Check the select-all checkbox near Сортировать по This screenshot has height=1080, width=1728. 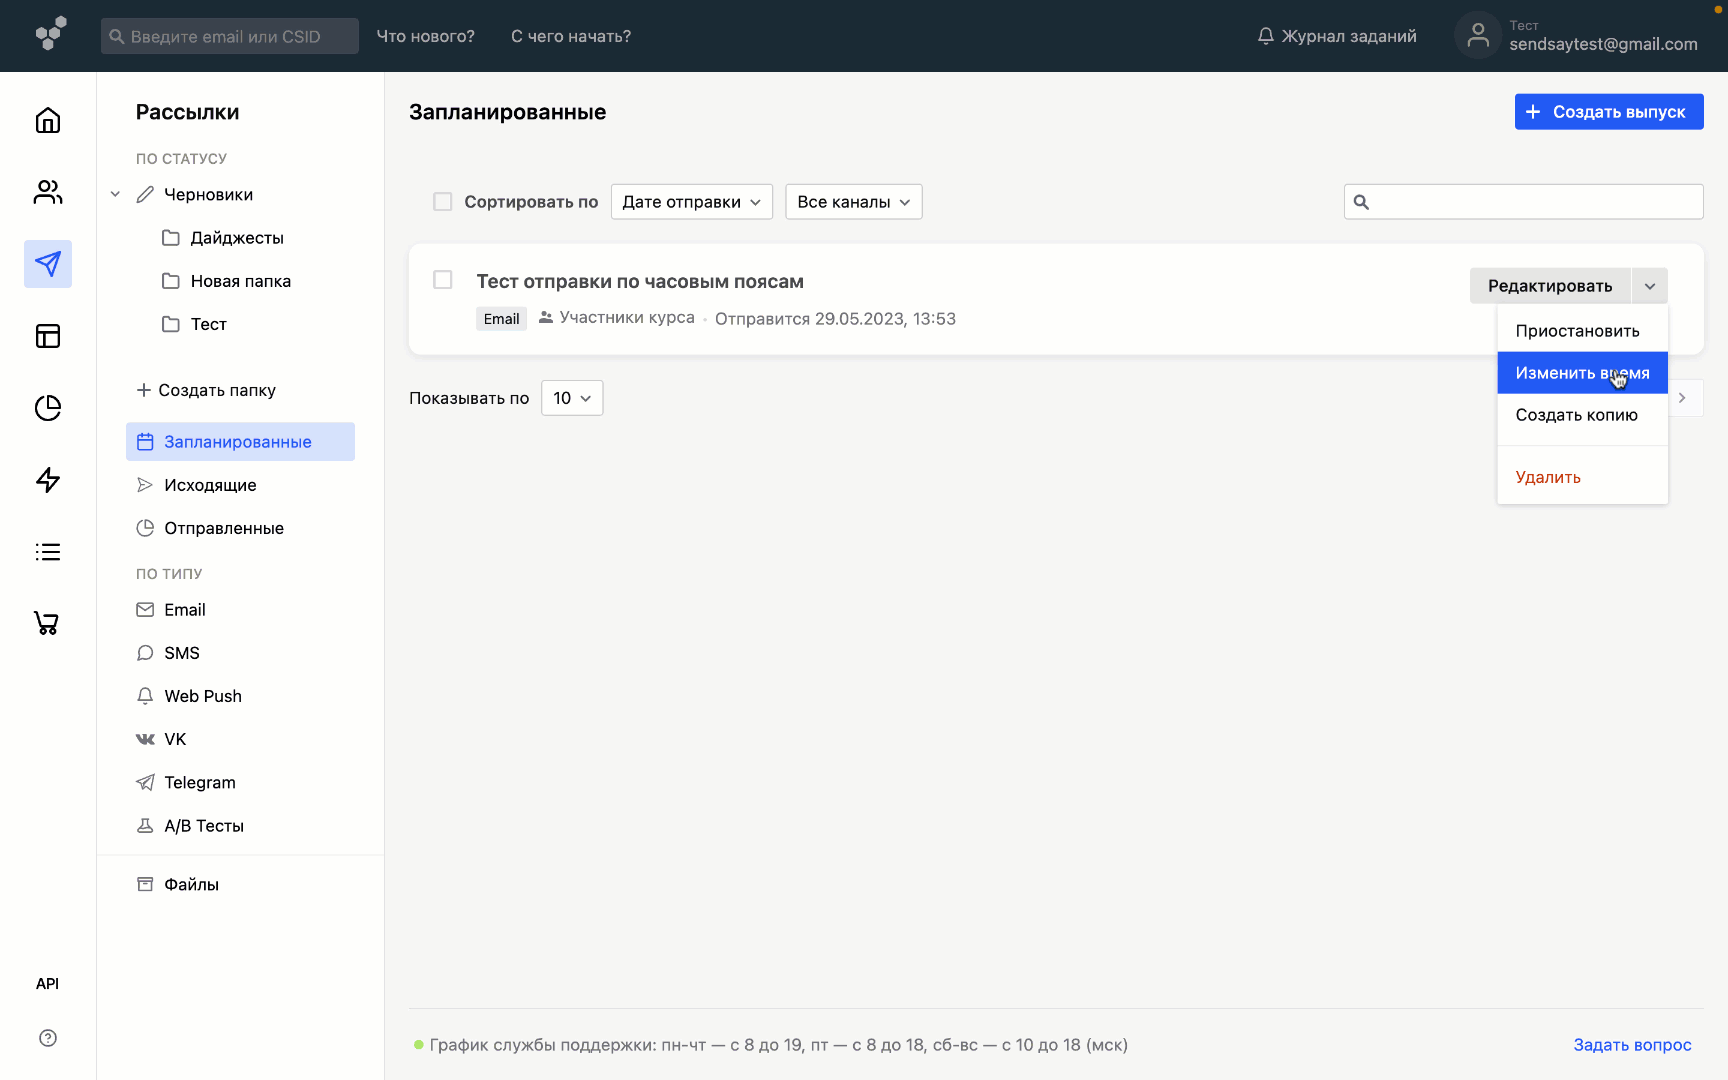(x=442, y=202)
